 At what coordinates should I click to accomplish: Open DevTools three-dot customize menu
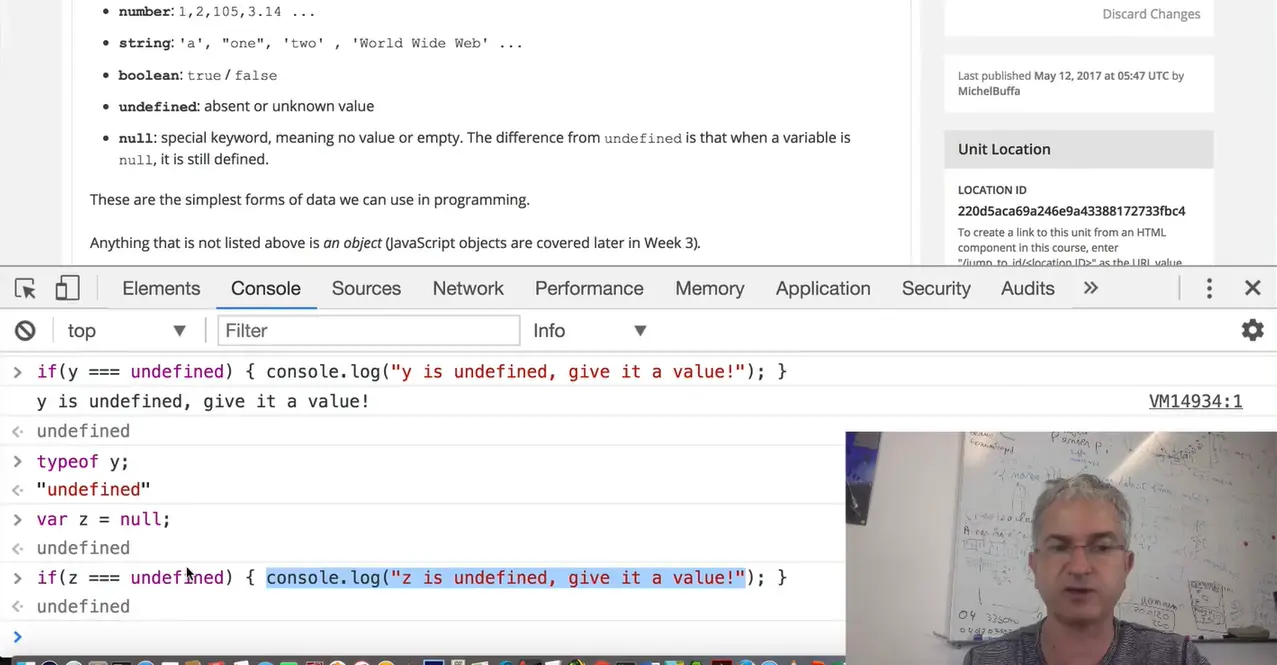[1209, 288]
